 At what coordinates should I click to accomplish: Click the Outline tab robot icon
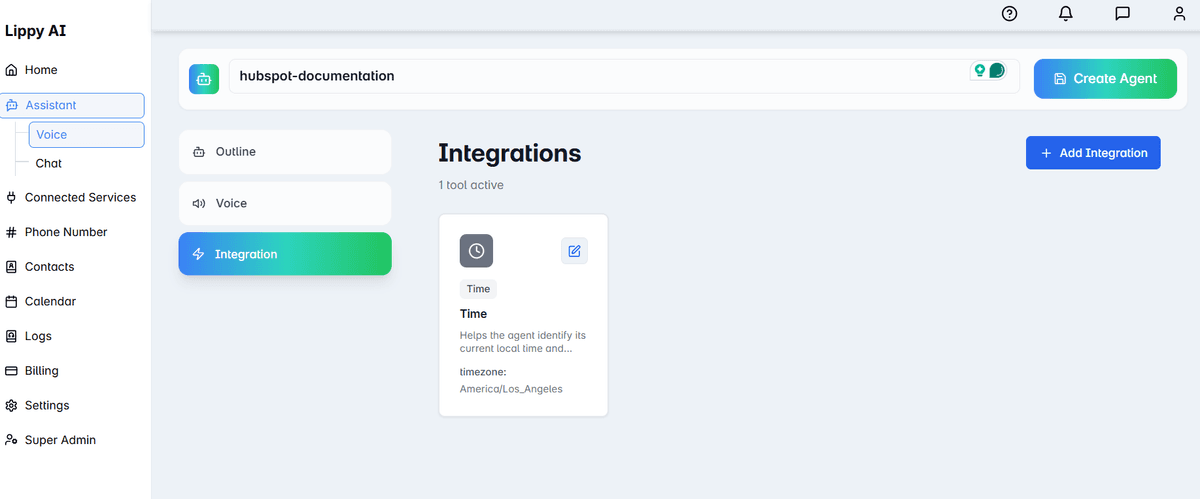(198, 152)
